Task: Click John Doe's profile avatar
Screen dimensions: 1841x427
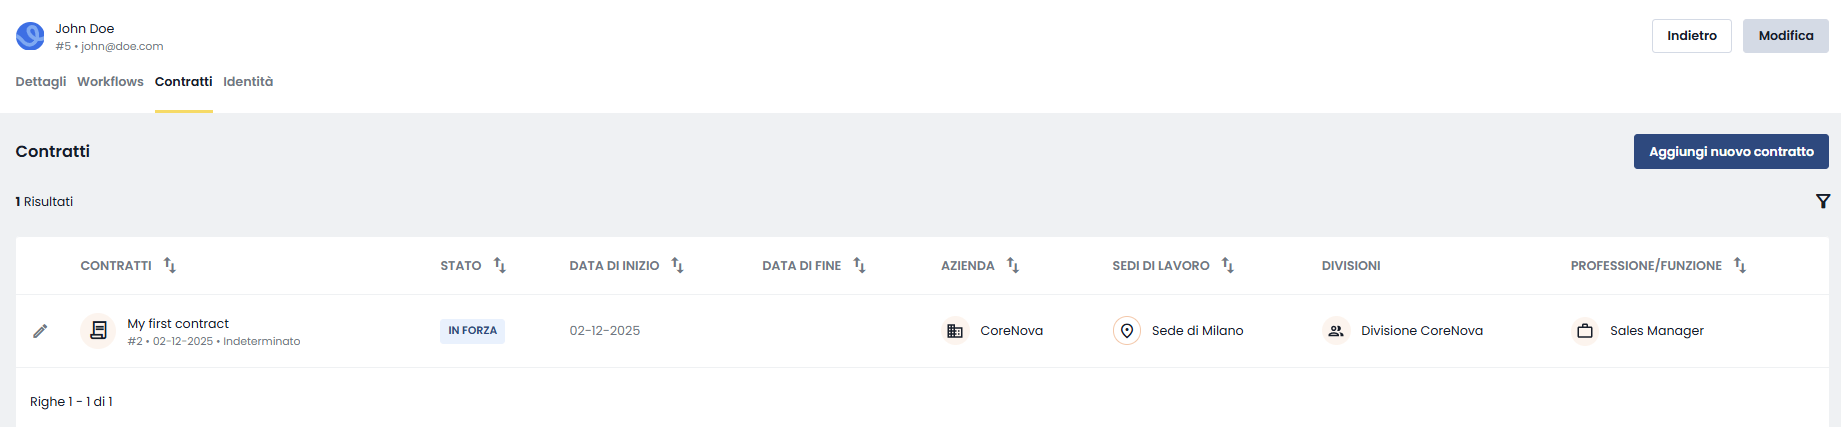Action: (30, 37)
